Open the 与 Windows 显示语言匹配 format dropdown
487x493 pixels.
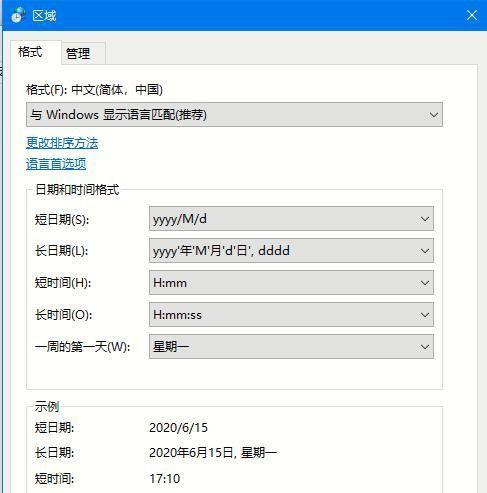(x=234, y=115)
